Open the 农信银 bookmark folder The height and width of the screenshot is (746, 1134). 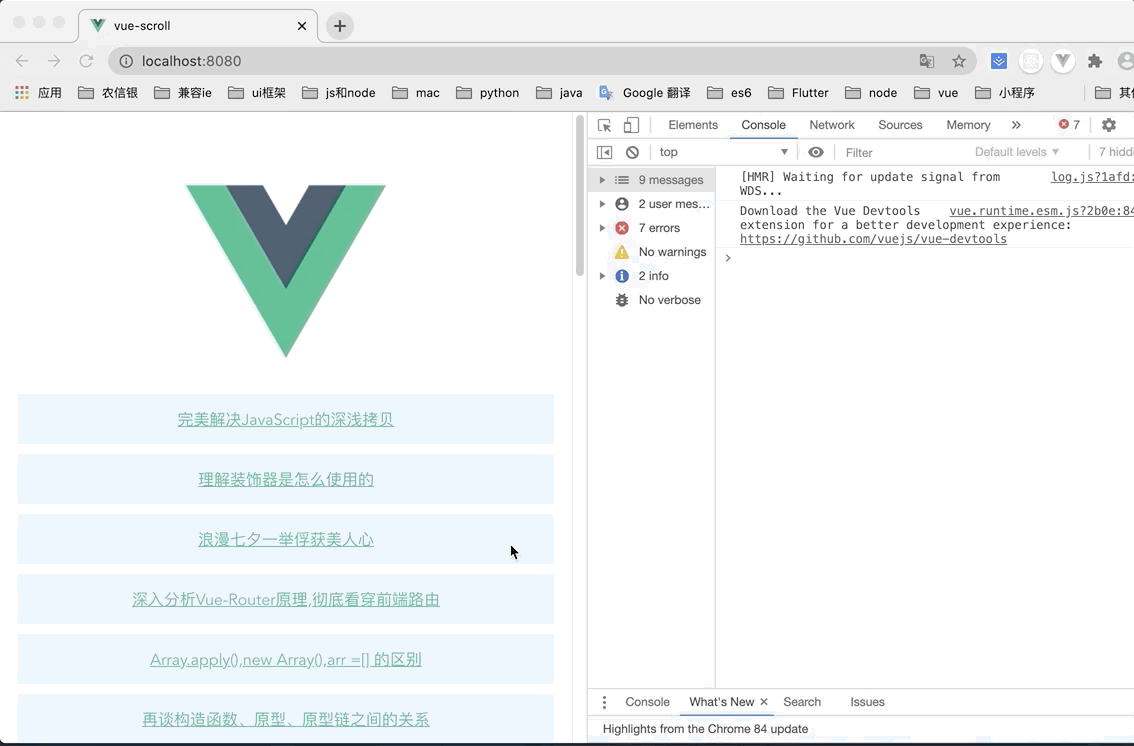(108, 93)
